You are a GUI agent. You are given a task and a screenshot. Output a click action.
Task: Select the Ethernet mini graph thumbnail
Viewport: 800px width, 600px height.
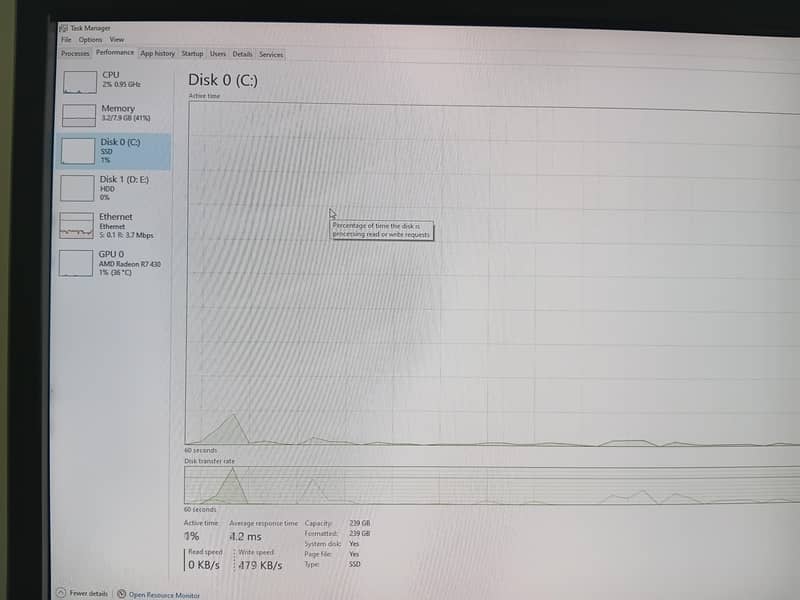[x=77, y=226]
